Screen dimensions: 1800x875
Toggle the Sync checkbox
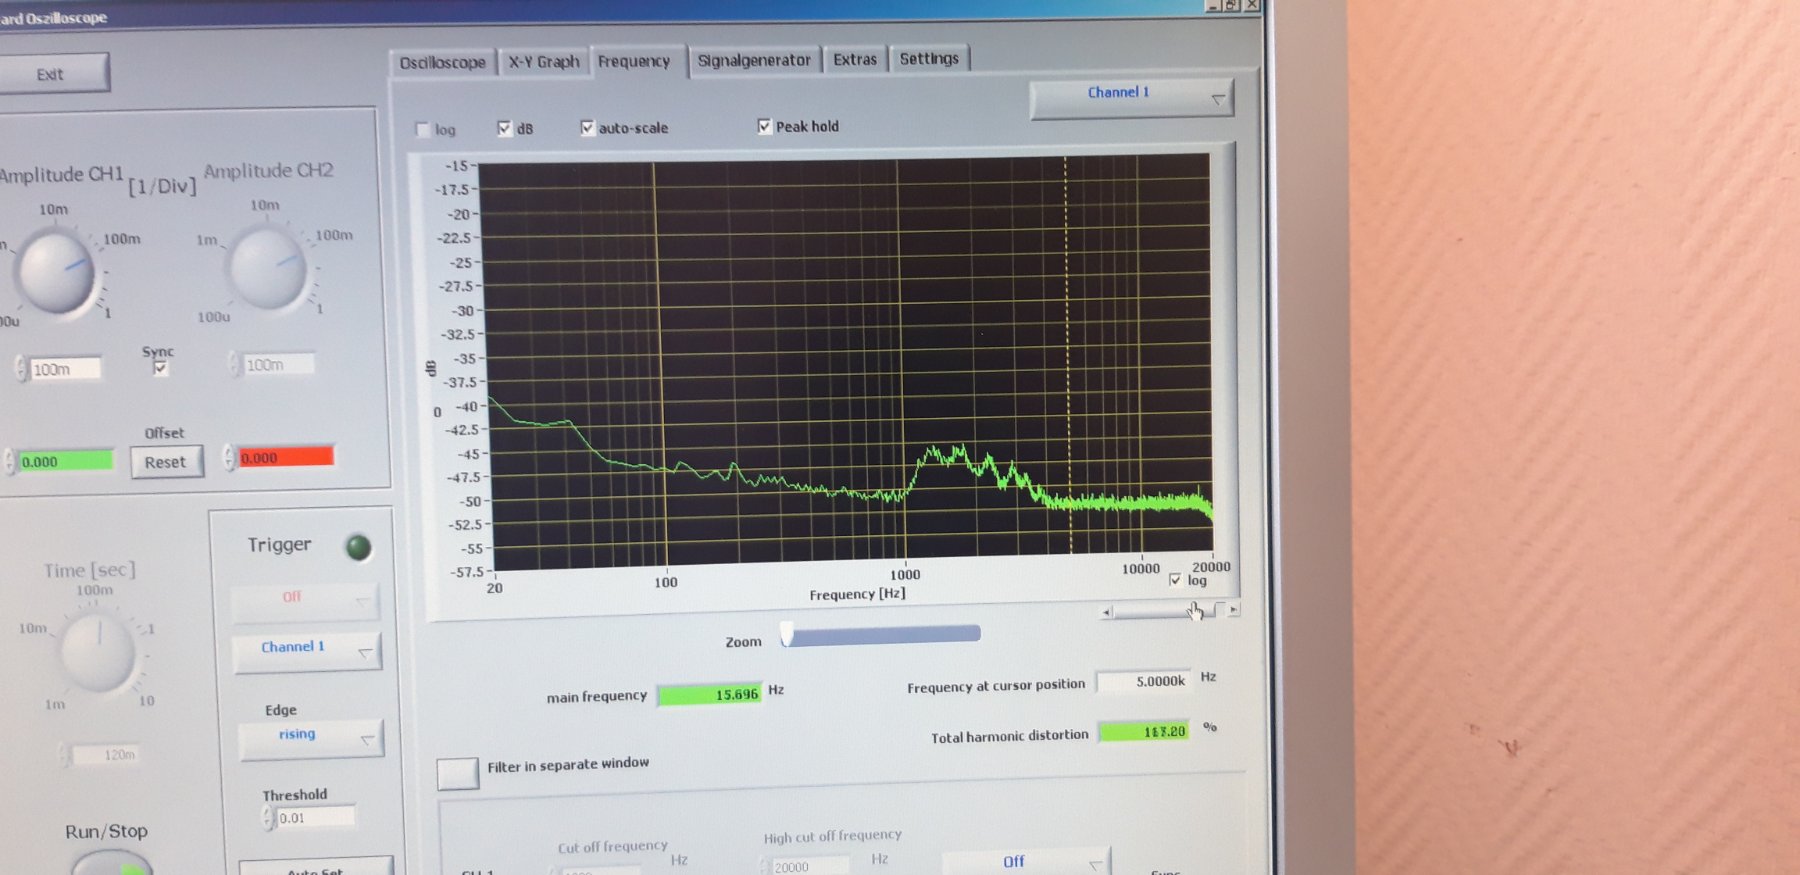point(160,368)
